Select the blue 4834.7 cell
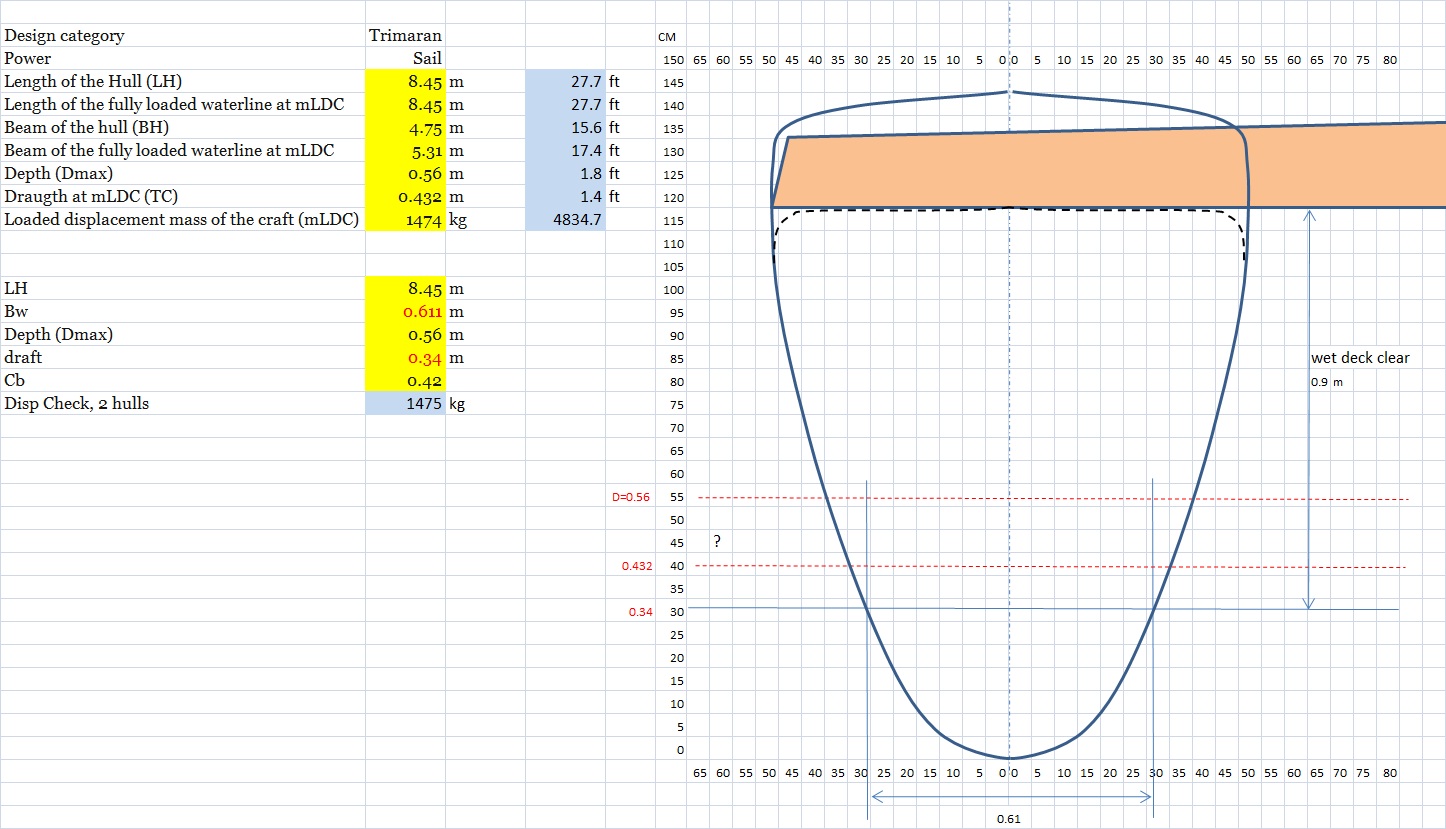The image size is (1446, 829). (565, 220)
